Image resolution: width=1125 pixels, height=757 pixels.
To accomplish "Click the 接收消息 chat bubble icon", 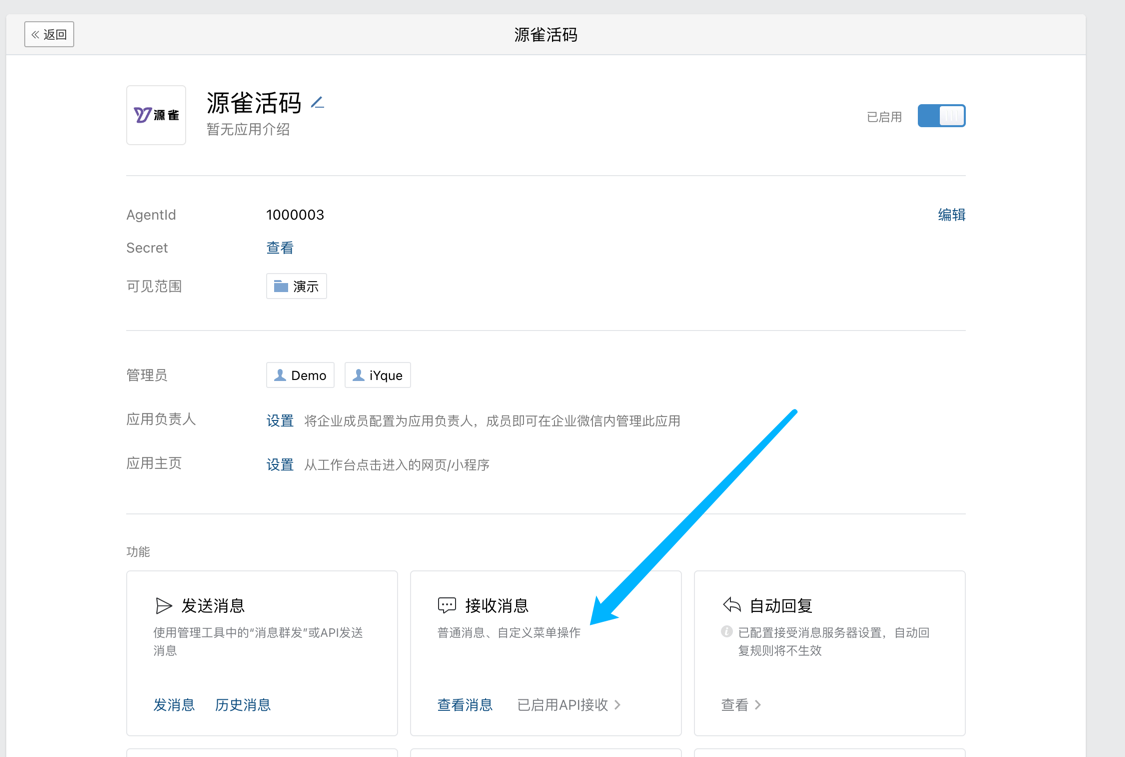I will pos(447,605).
